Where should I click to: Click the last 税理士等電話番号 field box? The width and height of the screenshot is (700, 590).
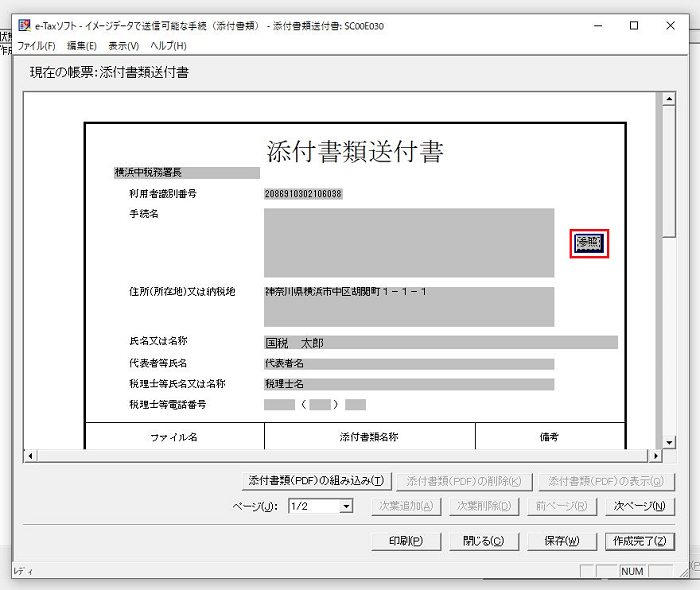[x=355, y=405]
